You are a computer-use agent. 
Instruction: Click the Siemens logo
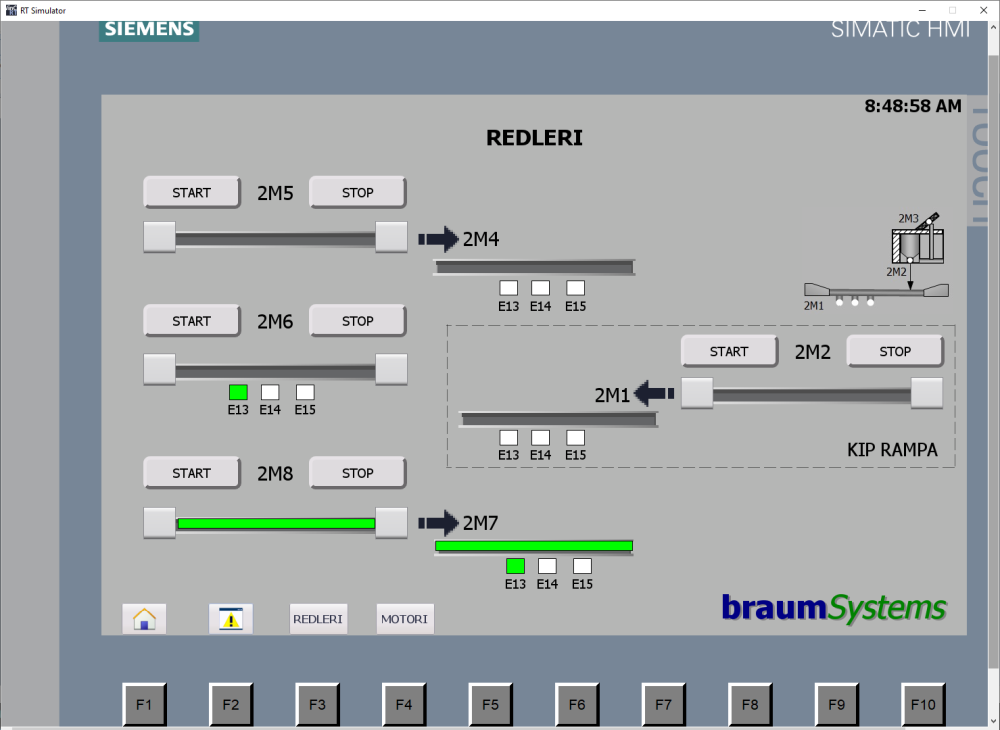pos(149,29)
